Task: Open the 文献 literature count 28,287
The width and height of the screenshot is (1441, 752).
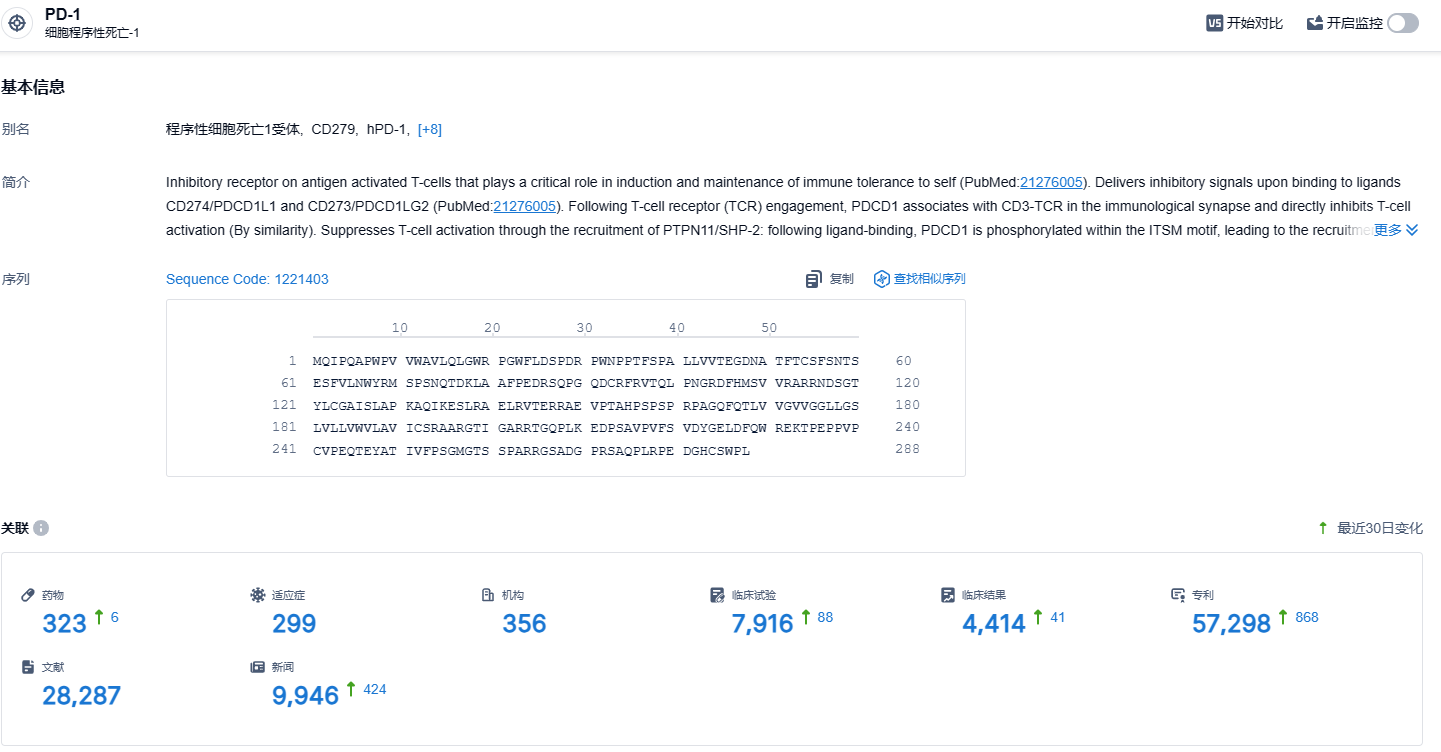Action: click(x=81, y=696)
